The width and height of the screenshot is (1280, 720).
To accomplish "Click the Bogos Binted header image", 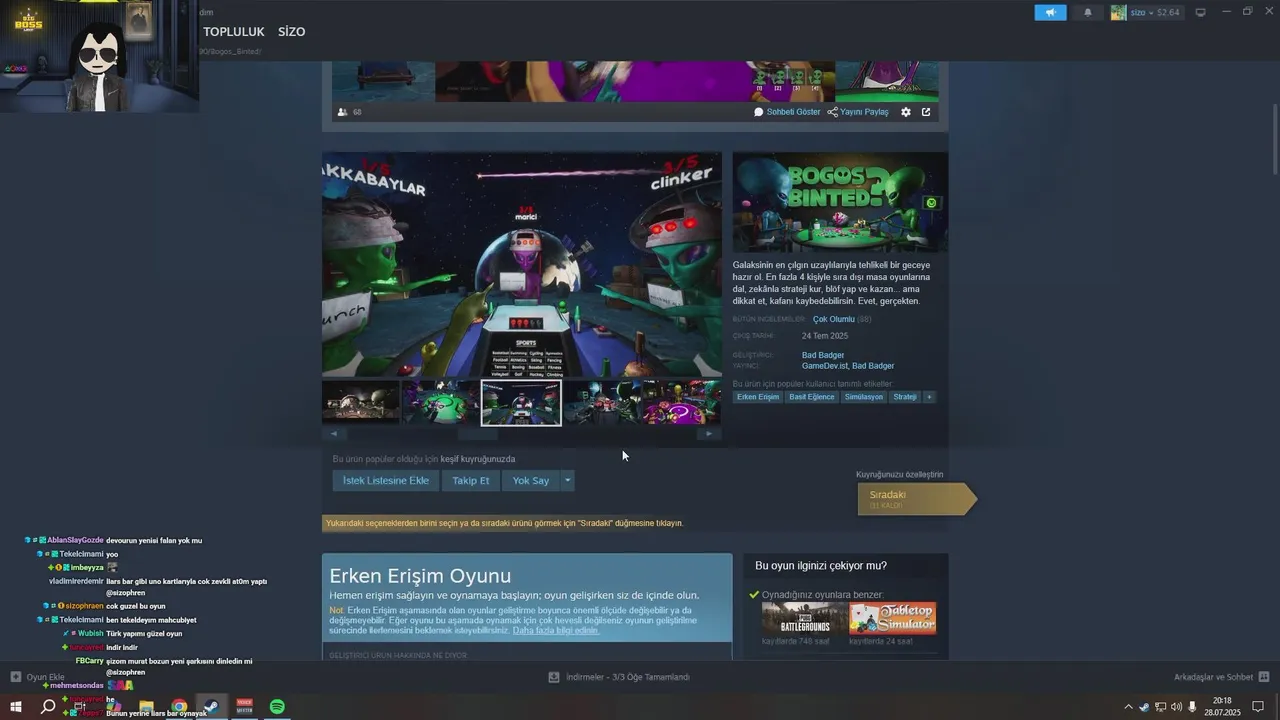I will [x=840, y=202].
